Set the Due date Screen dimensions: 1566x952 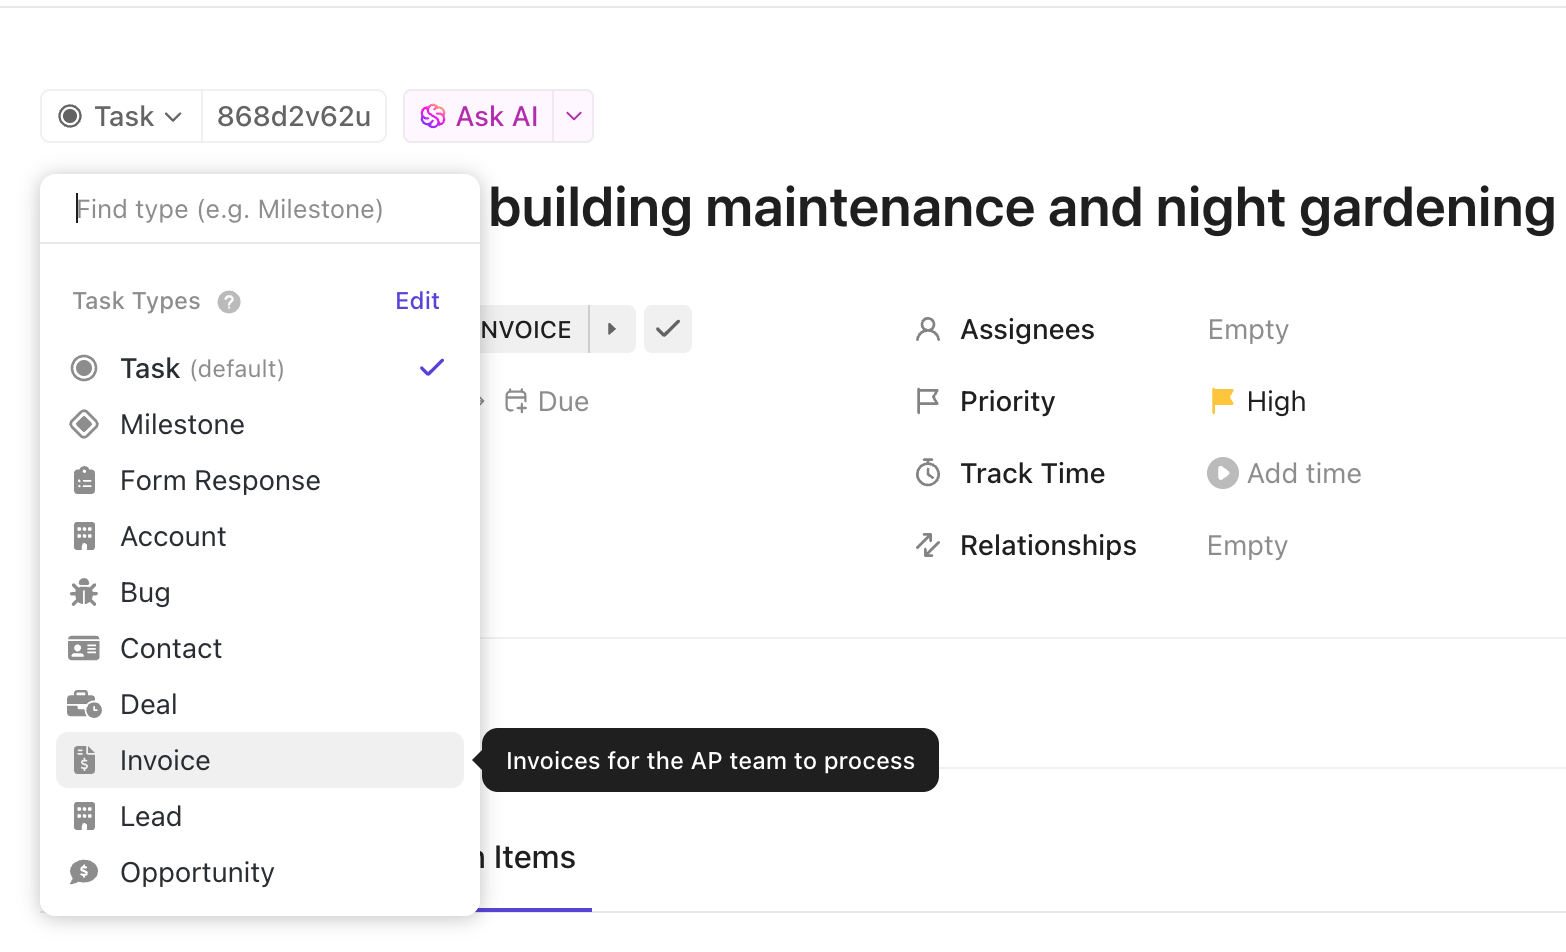pos(547,402)
